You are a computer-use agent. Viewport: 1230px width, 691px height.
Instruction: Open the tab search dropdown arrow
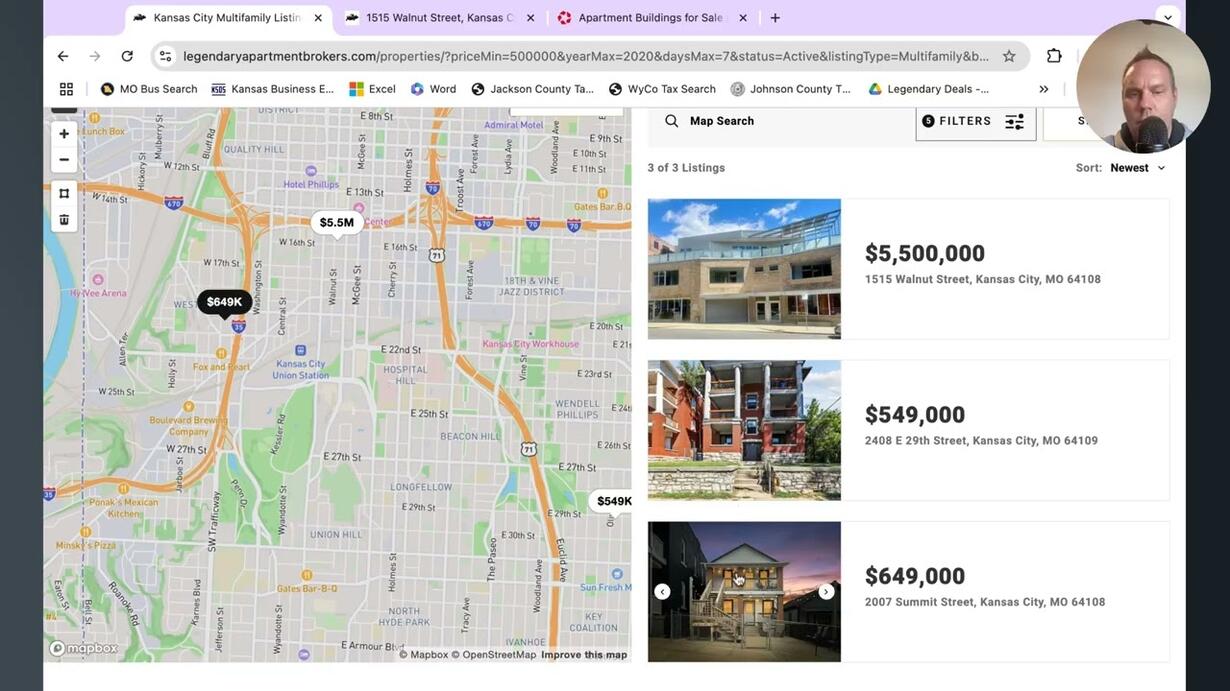pyautogui.click(x=1167, y=18)
